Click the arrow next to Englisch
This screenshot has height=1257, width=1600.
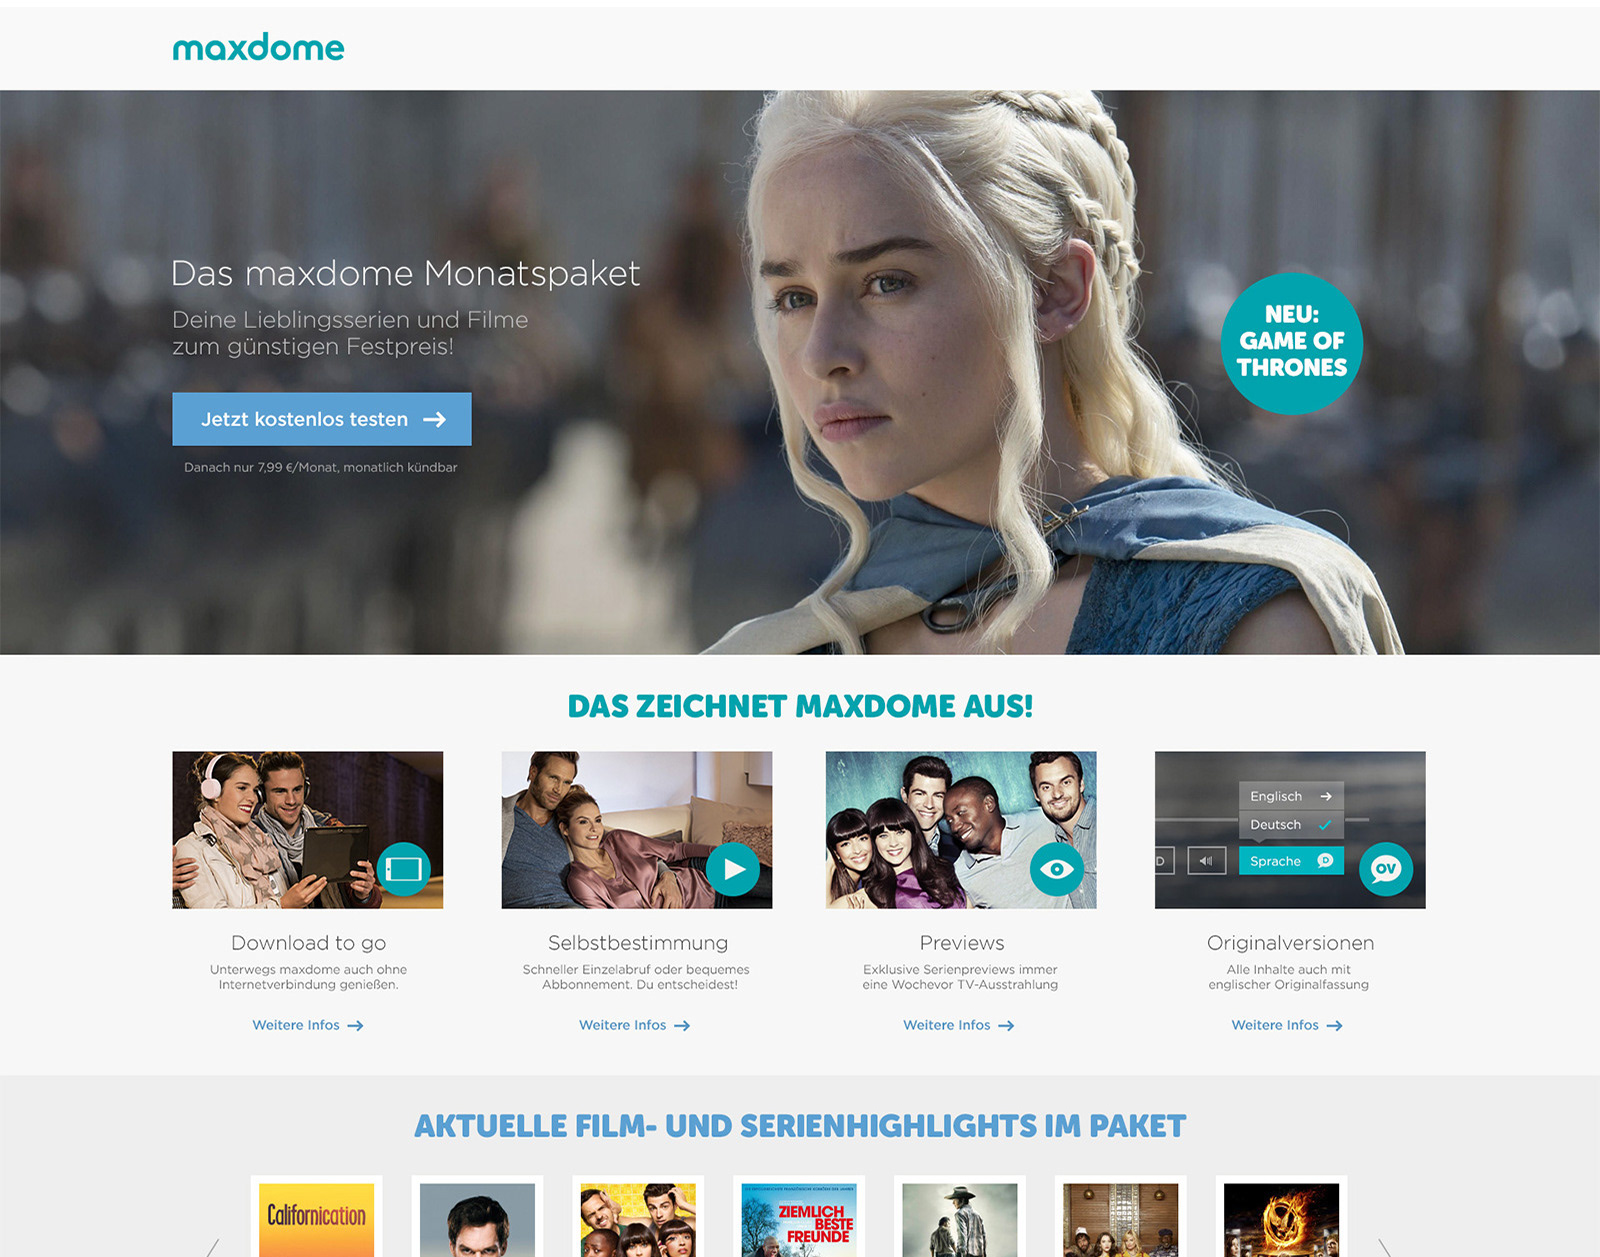point(1326,796)
